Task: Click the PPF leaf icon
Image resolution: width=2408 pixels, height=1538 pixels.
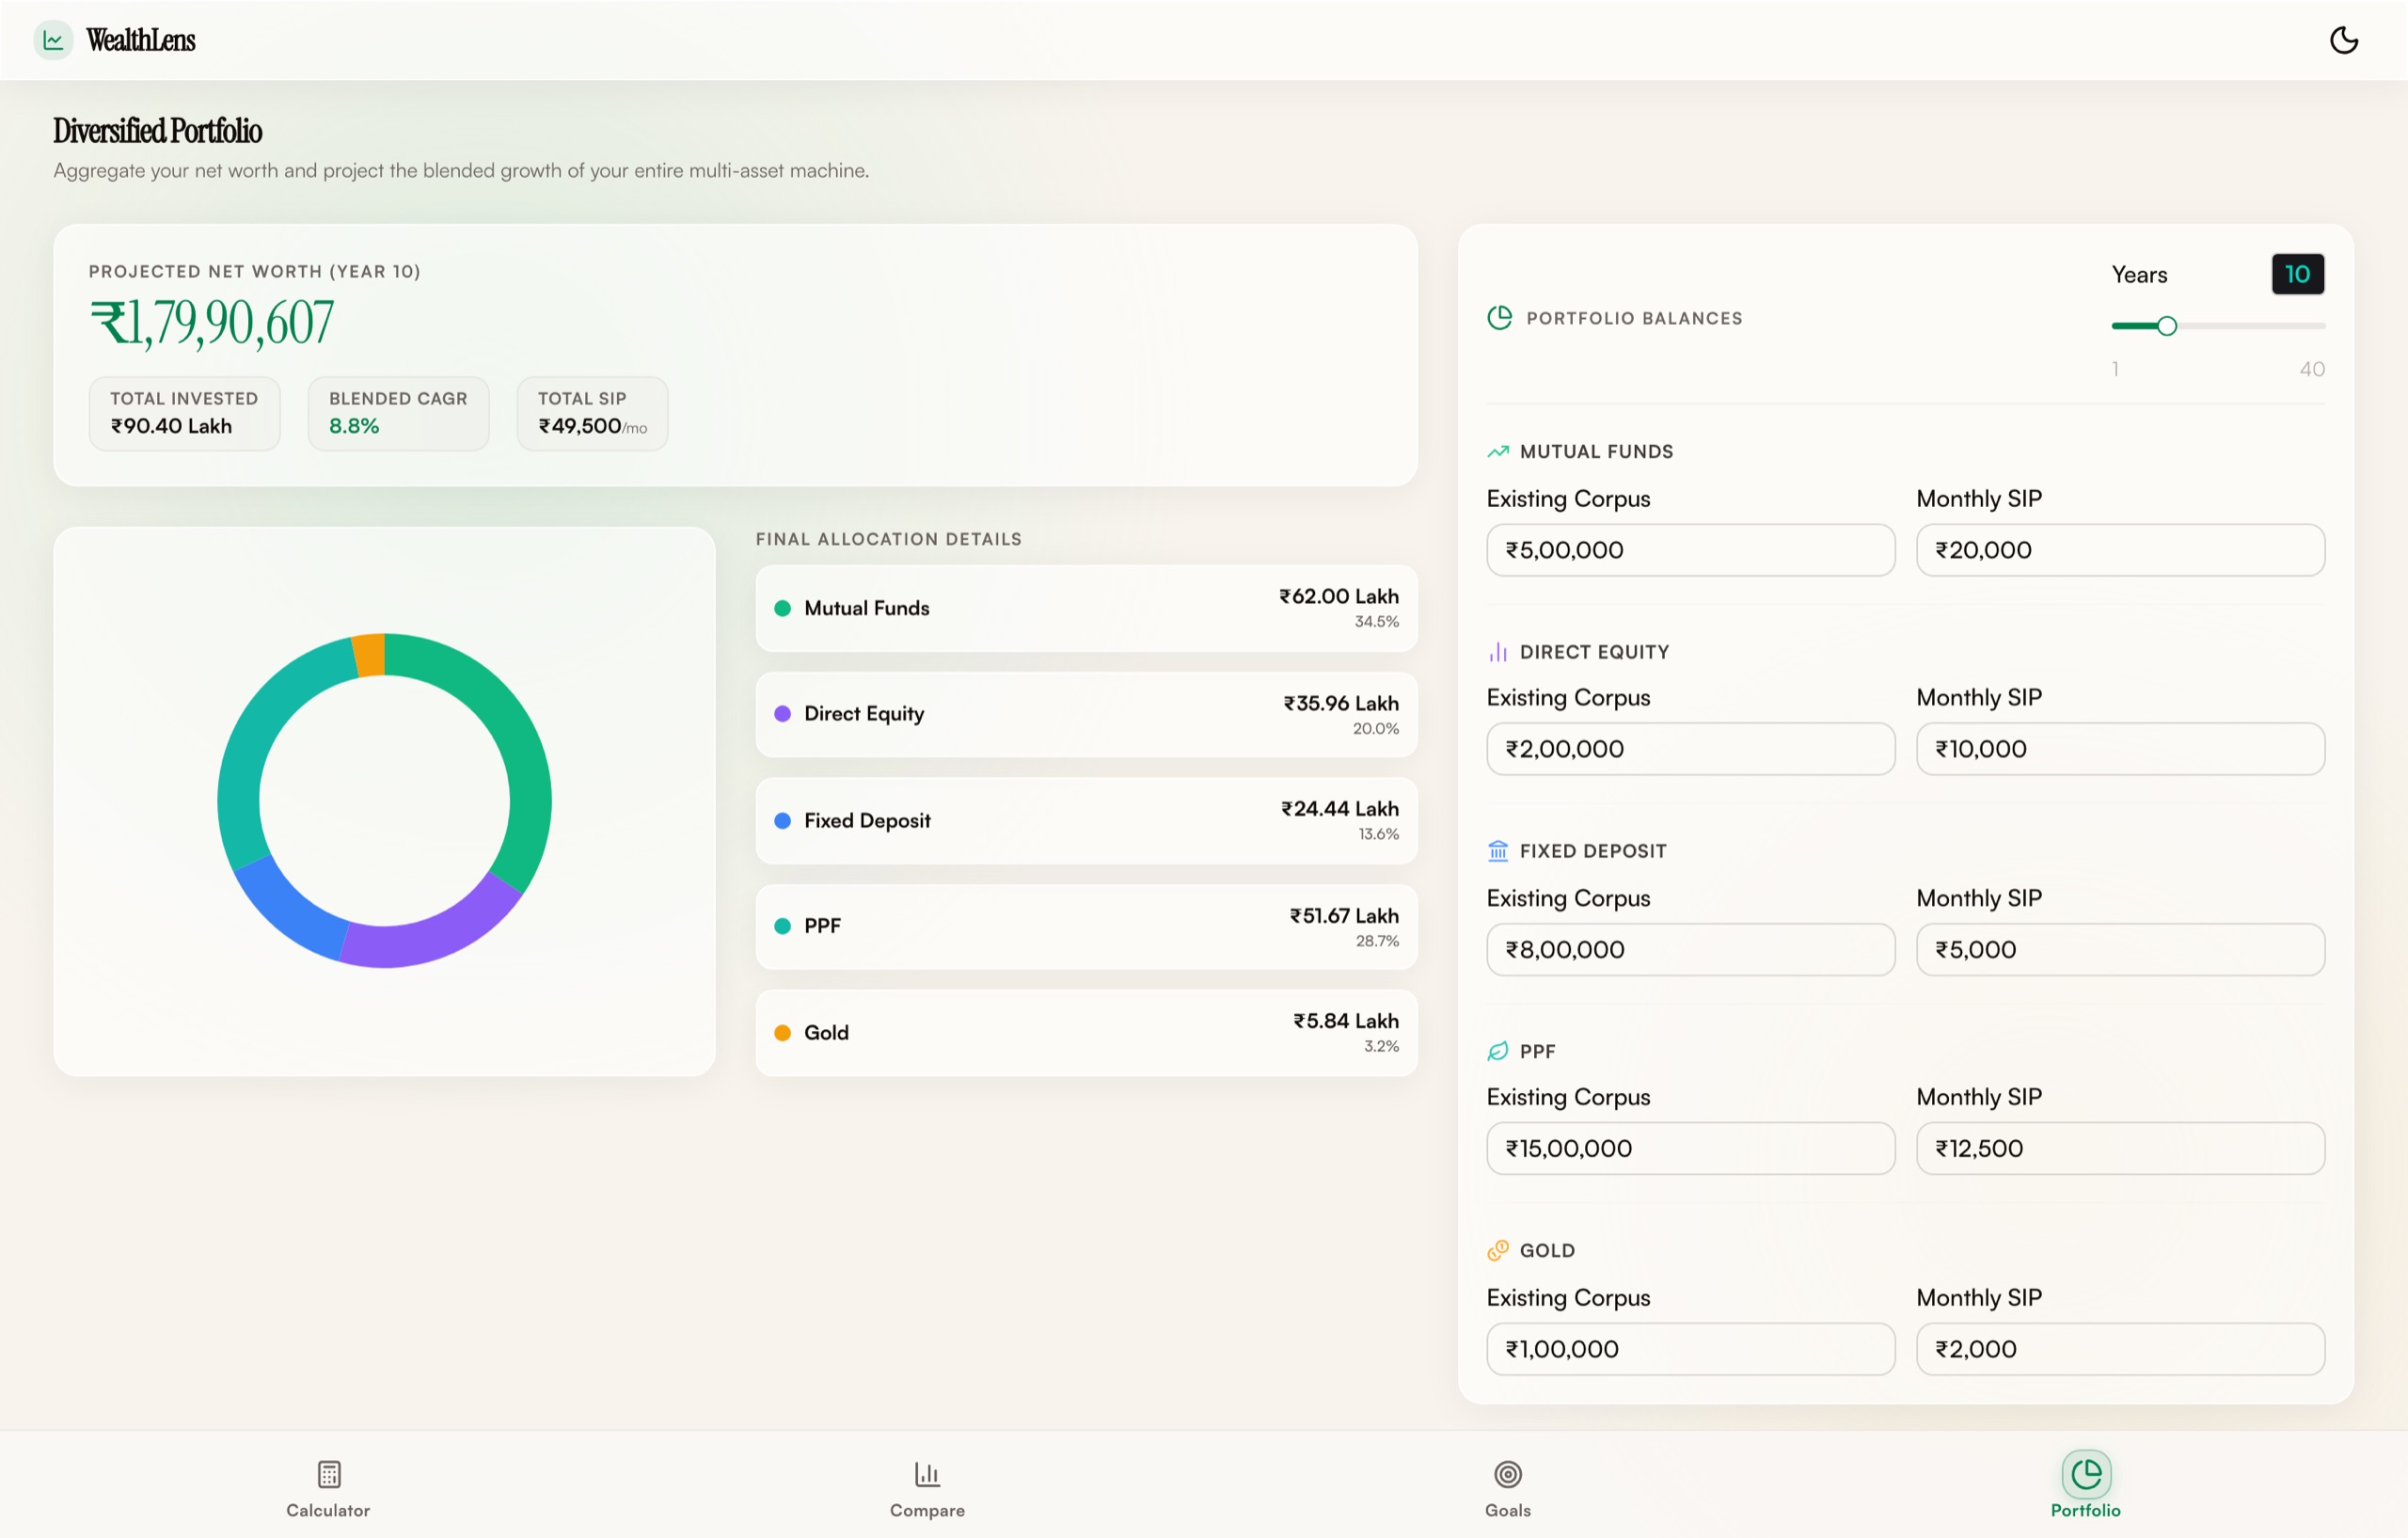Action: click(1497, 1051)
